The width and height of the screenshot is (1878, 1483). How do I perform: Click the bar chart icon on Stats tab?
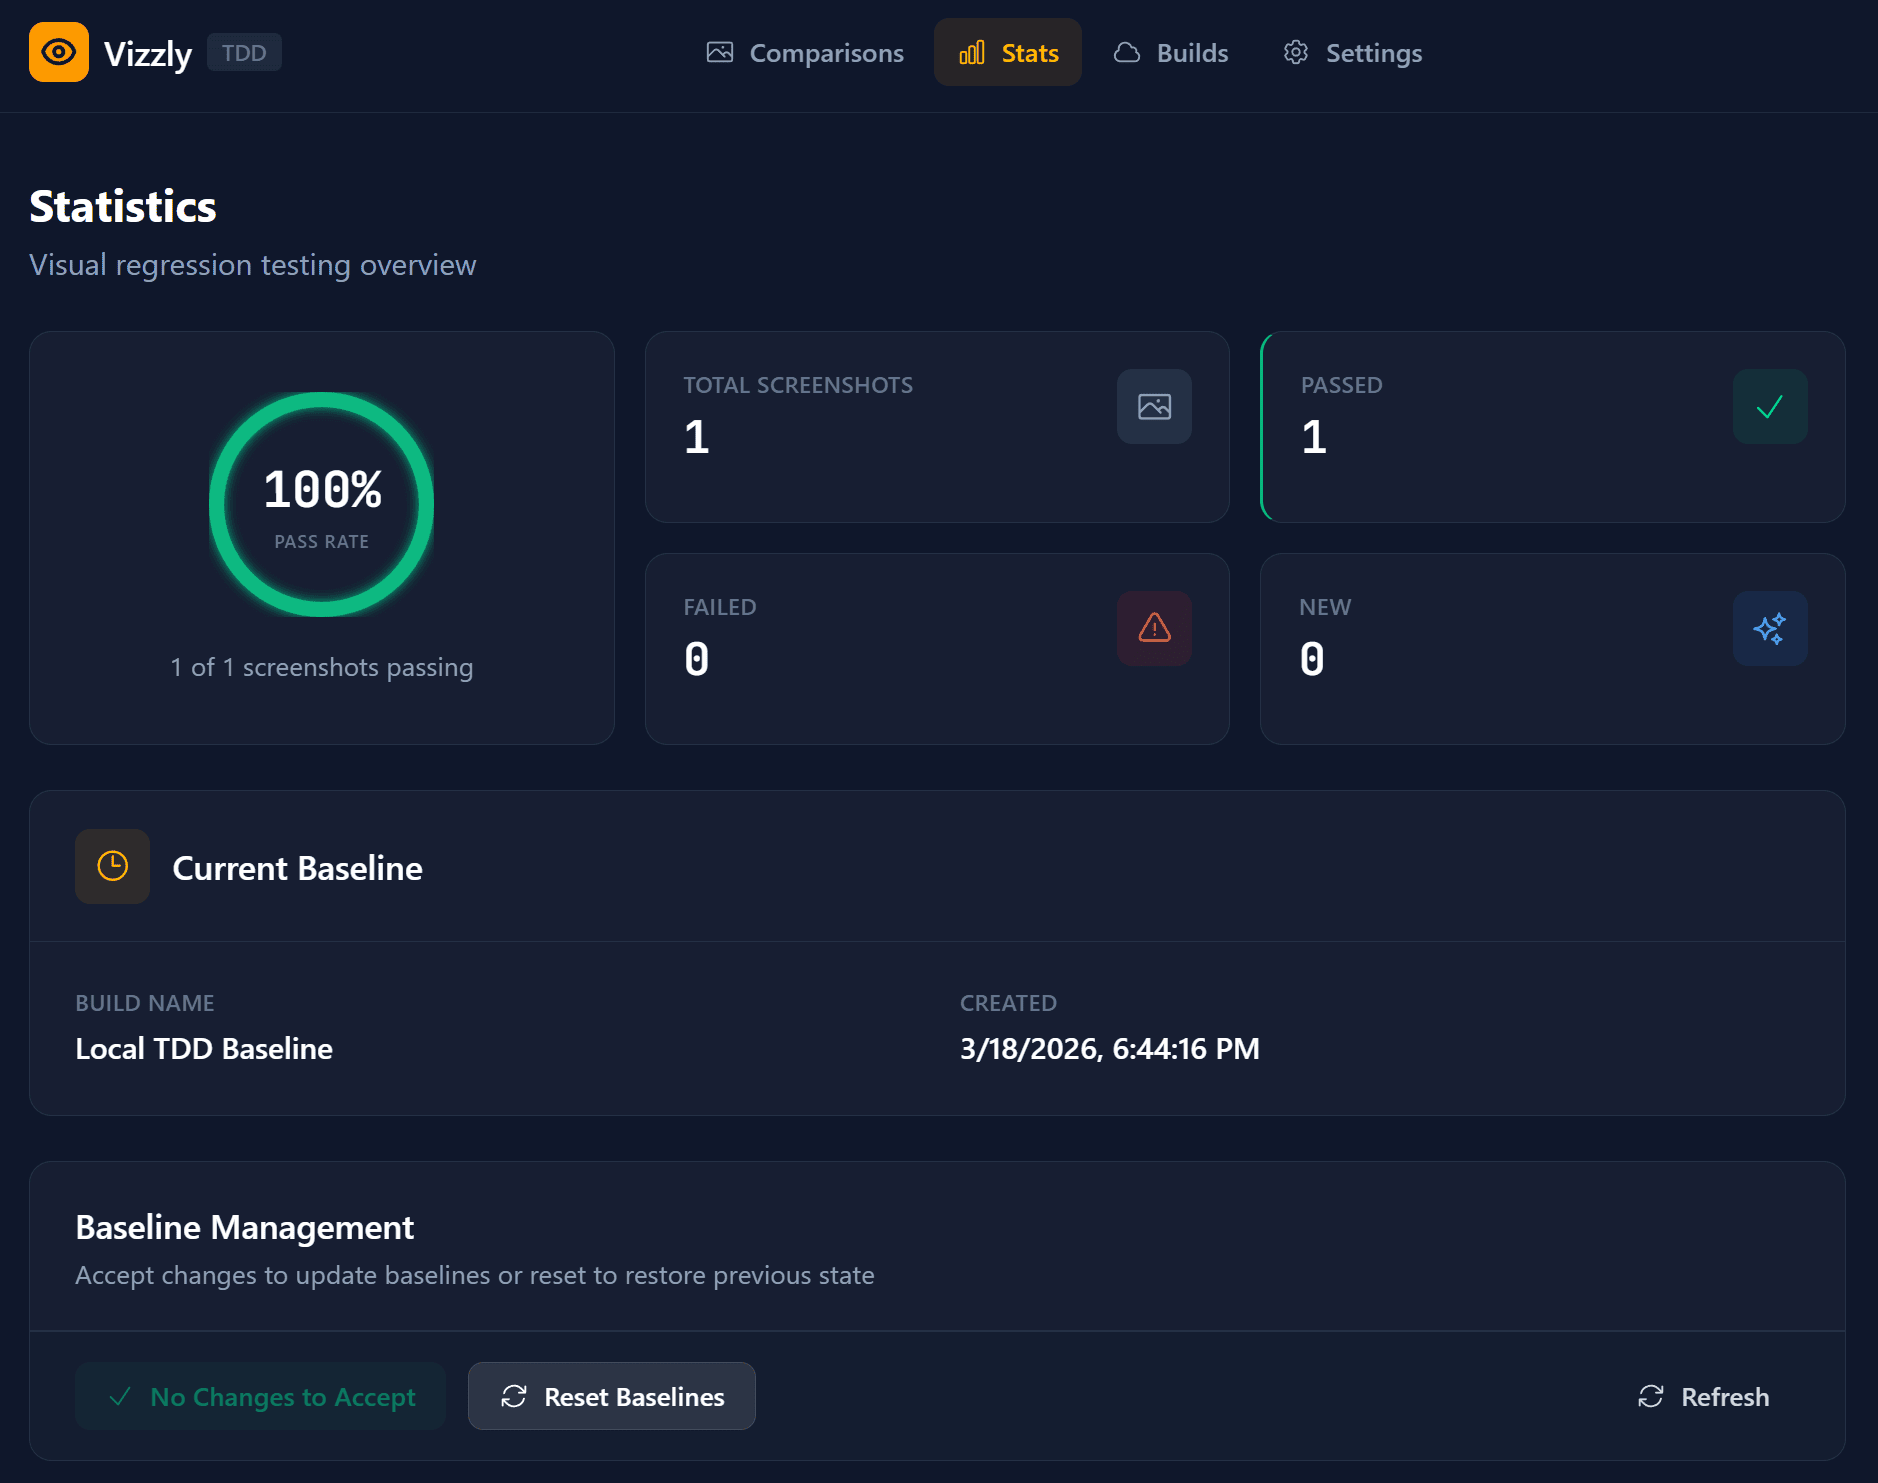[972, 53]
